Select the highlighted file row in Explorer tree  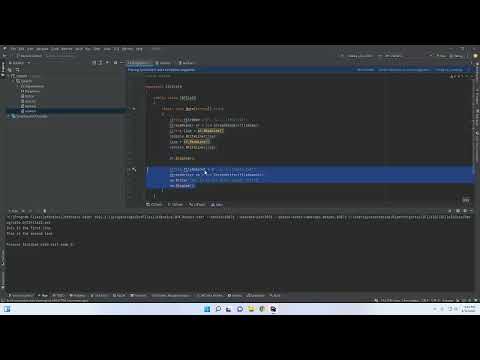point(67,111)
